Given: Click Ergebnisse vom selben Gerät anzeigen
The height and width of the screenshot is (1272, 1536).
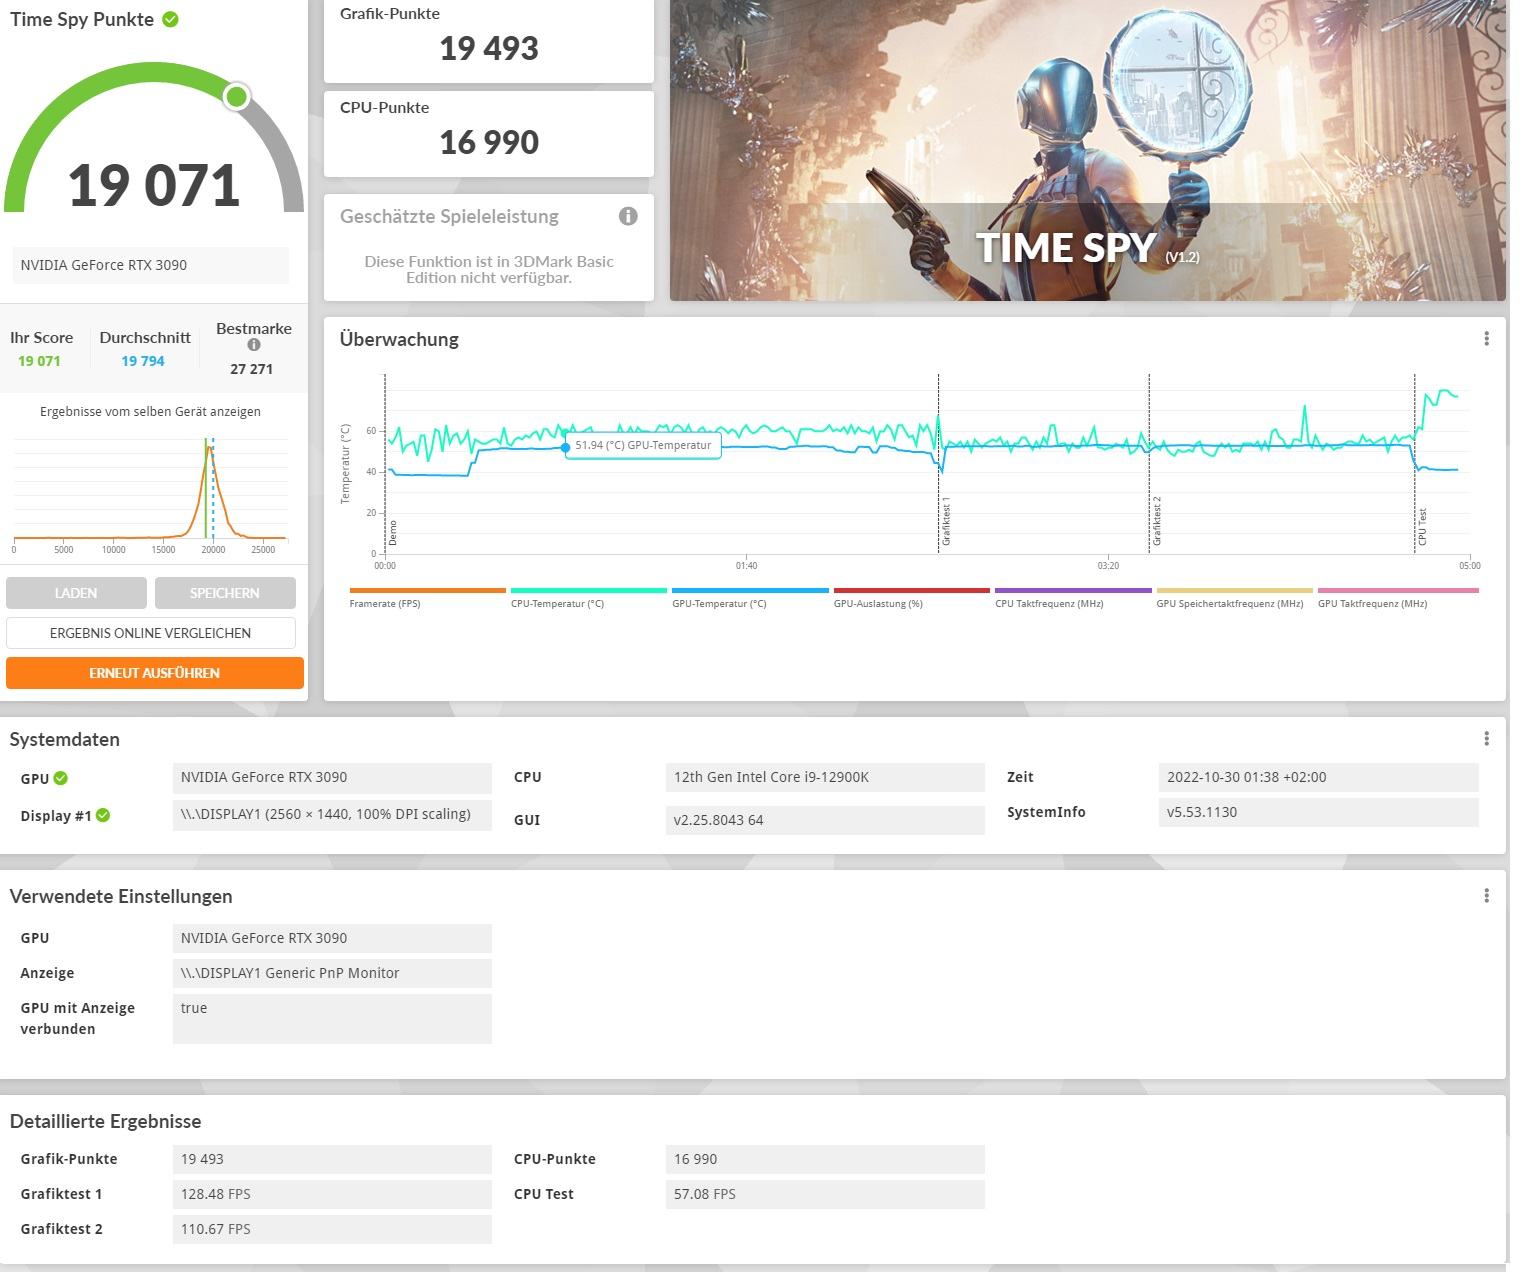Looking at the screenshot, I should 150,411.
